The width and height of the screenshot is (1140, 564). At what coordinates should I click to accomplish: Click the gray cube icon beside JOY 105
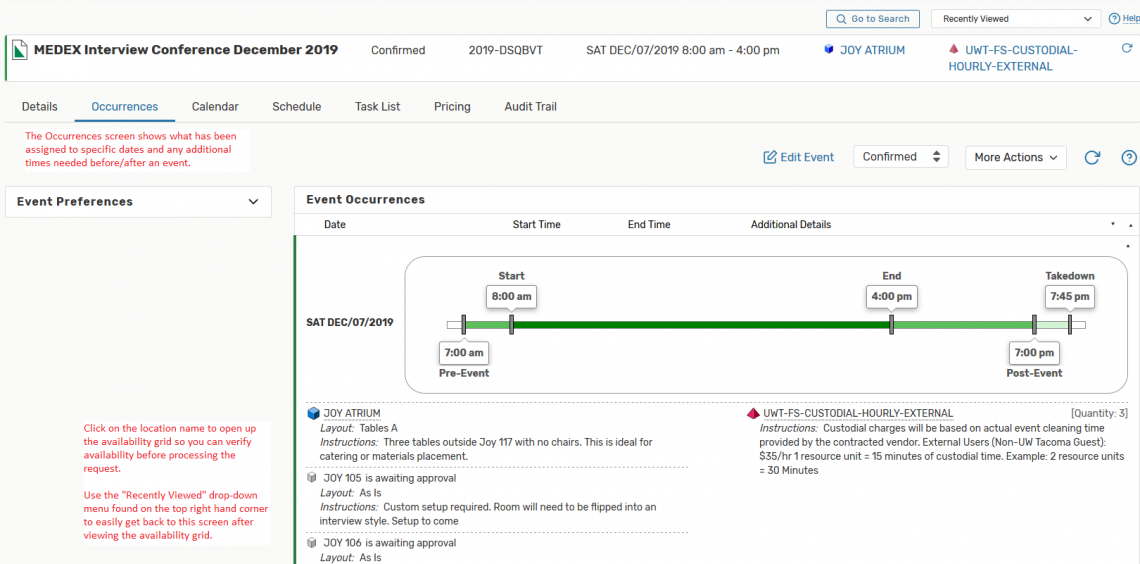tap(313, 478)
